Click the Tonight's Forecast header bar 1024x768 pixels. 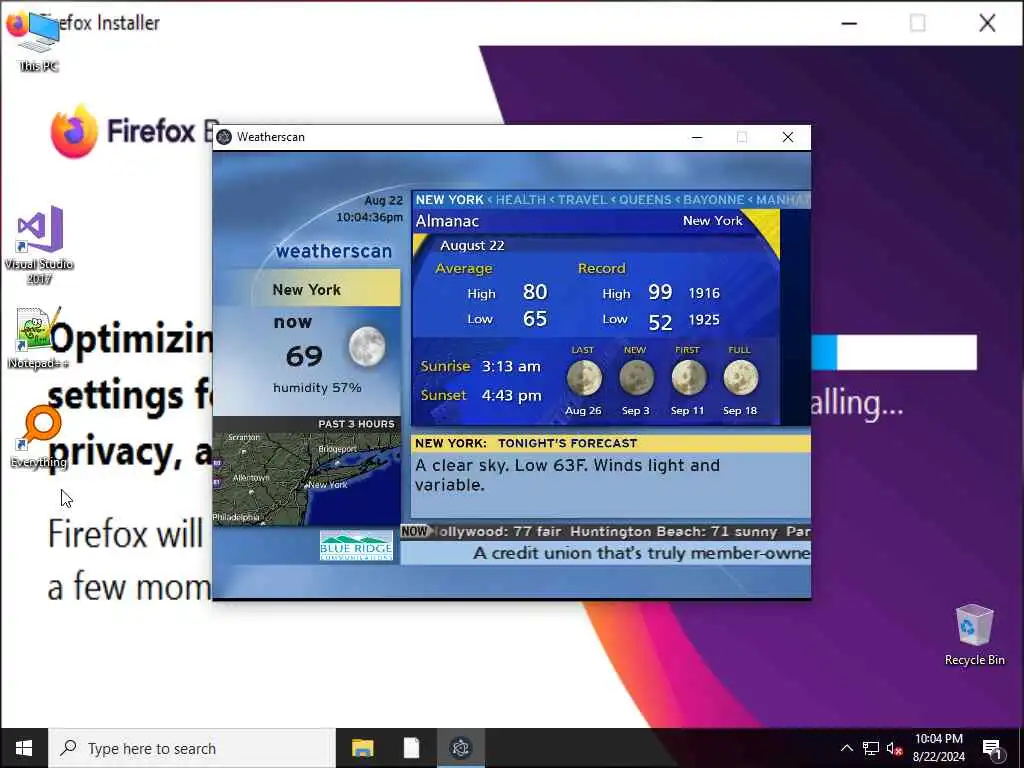click(x=611, y=443)
